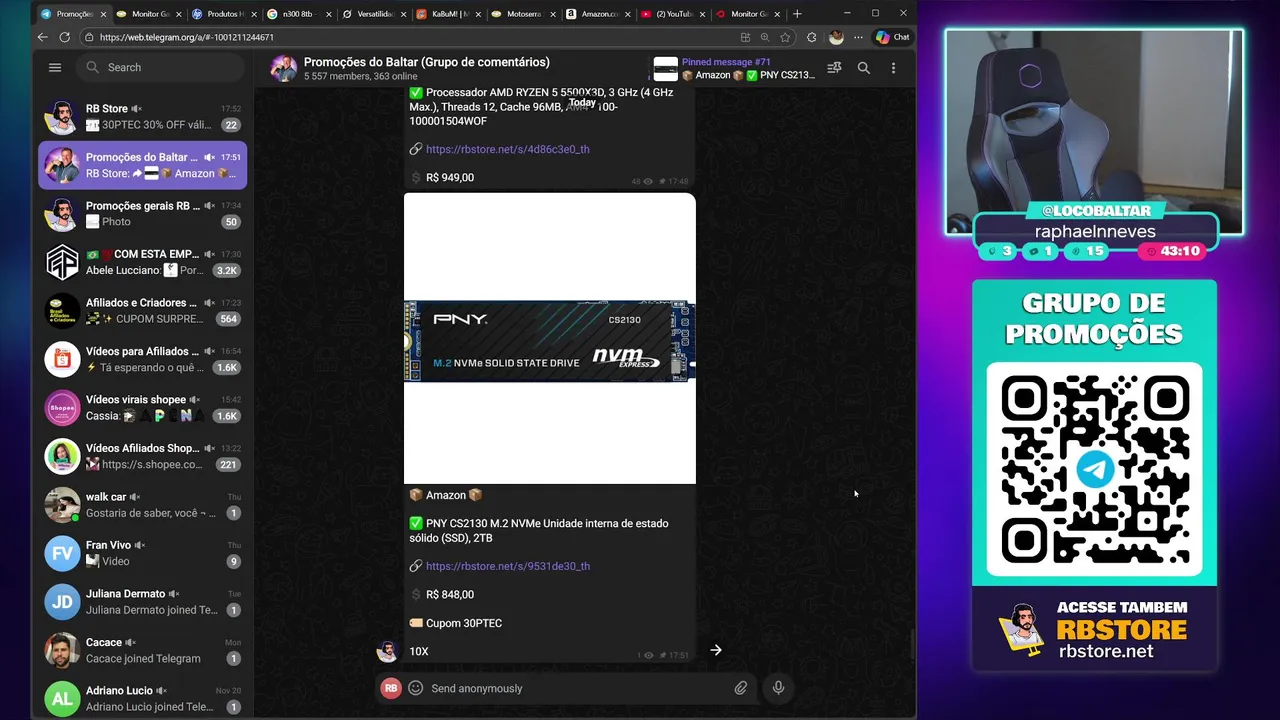1280x720 pixels.
Task: Search within this group chat
Action: point(864,68)
